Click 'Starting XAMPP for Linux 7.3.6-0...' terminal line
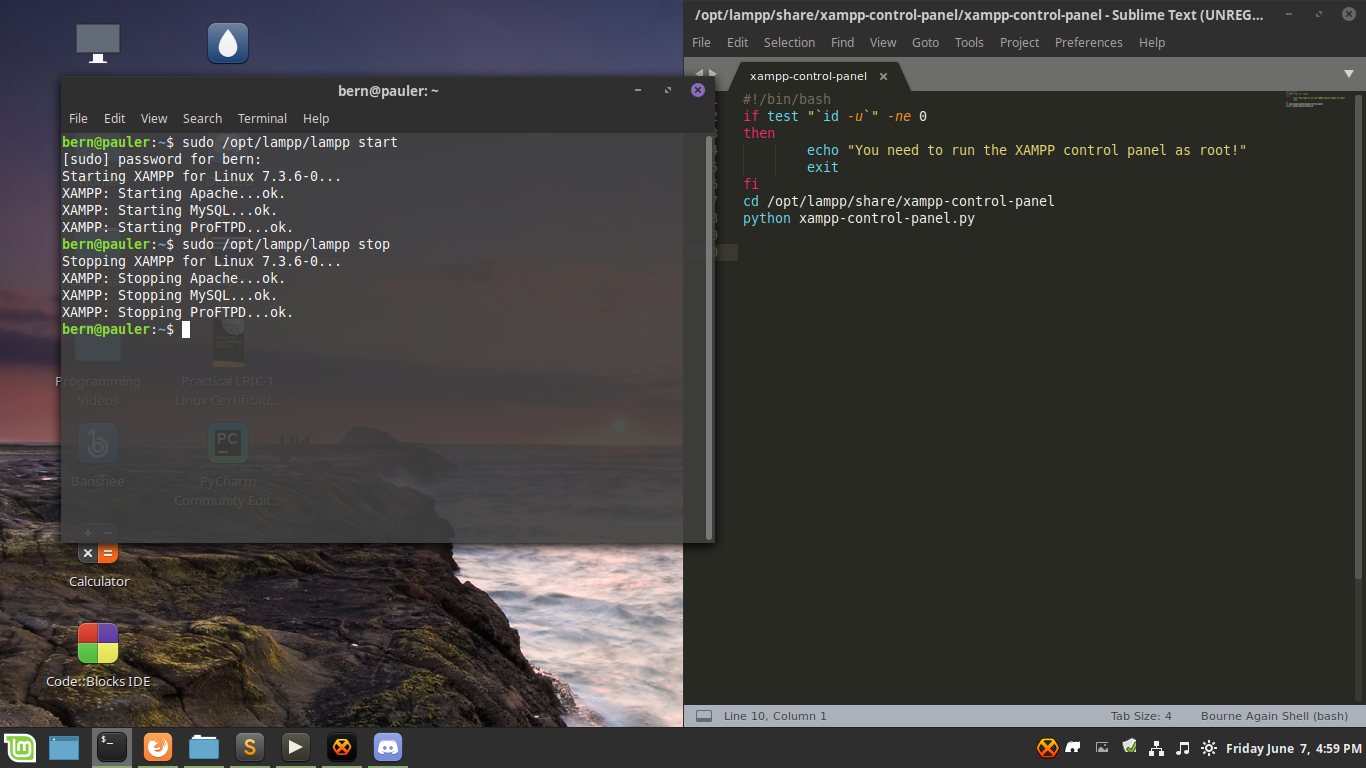 [x=202, y=176]
